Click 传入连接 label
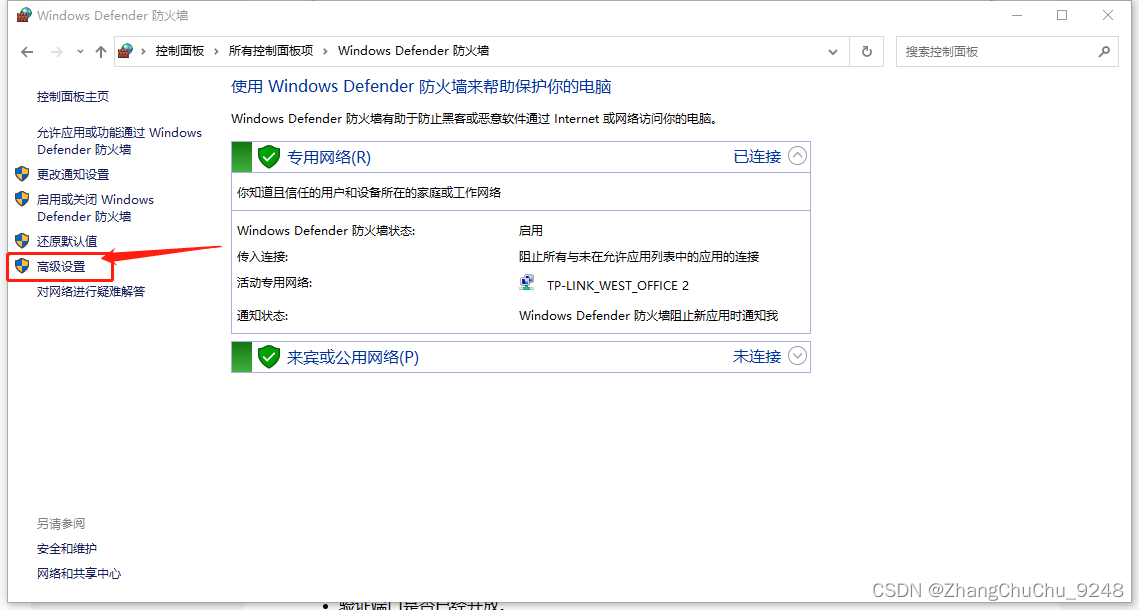The image size is (1139, 610). click(263, 257)
